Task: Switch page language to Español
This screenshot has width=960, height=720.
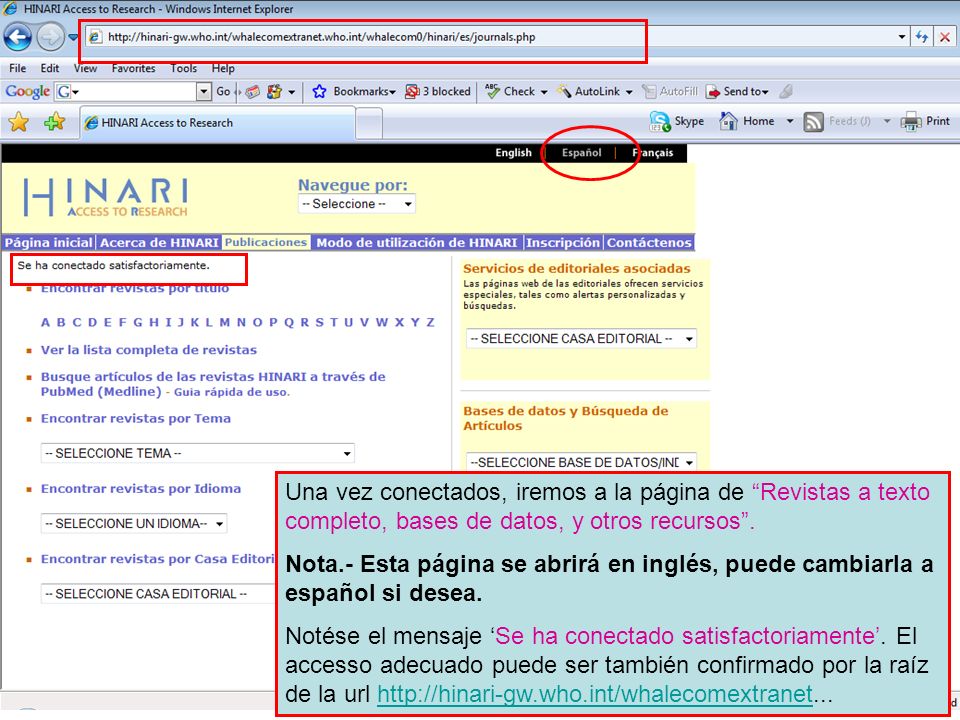Action: click(x=582, y=152)
